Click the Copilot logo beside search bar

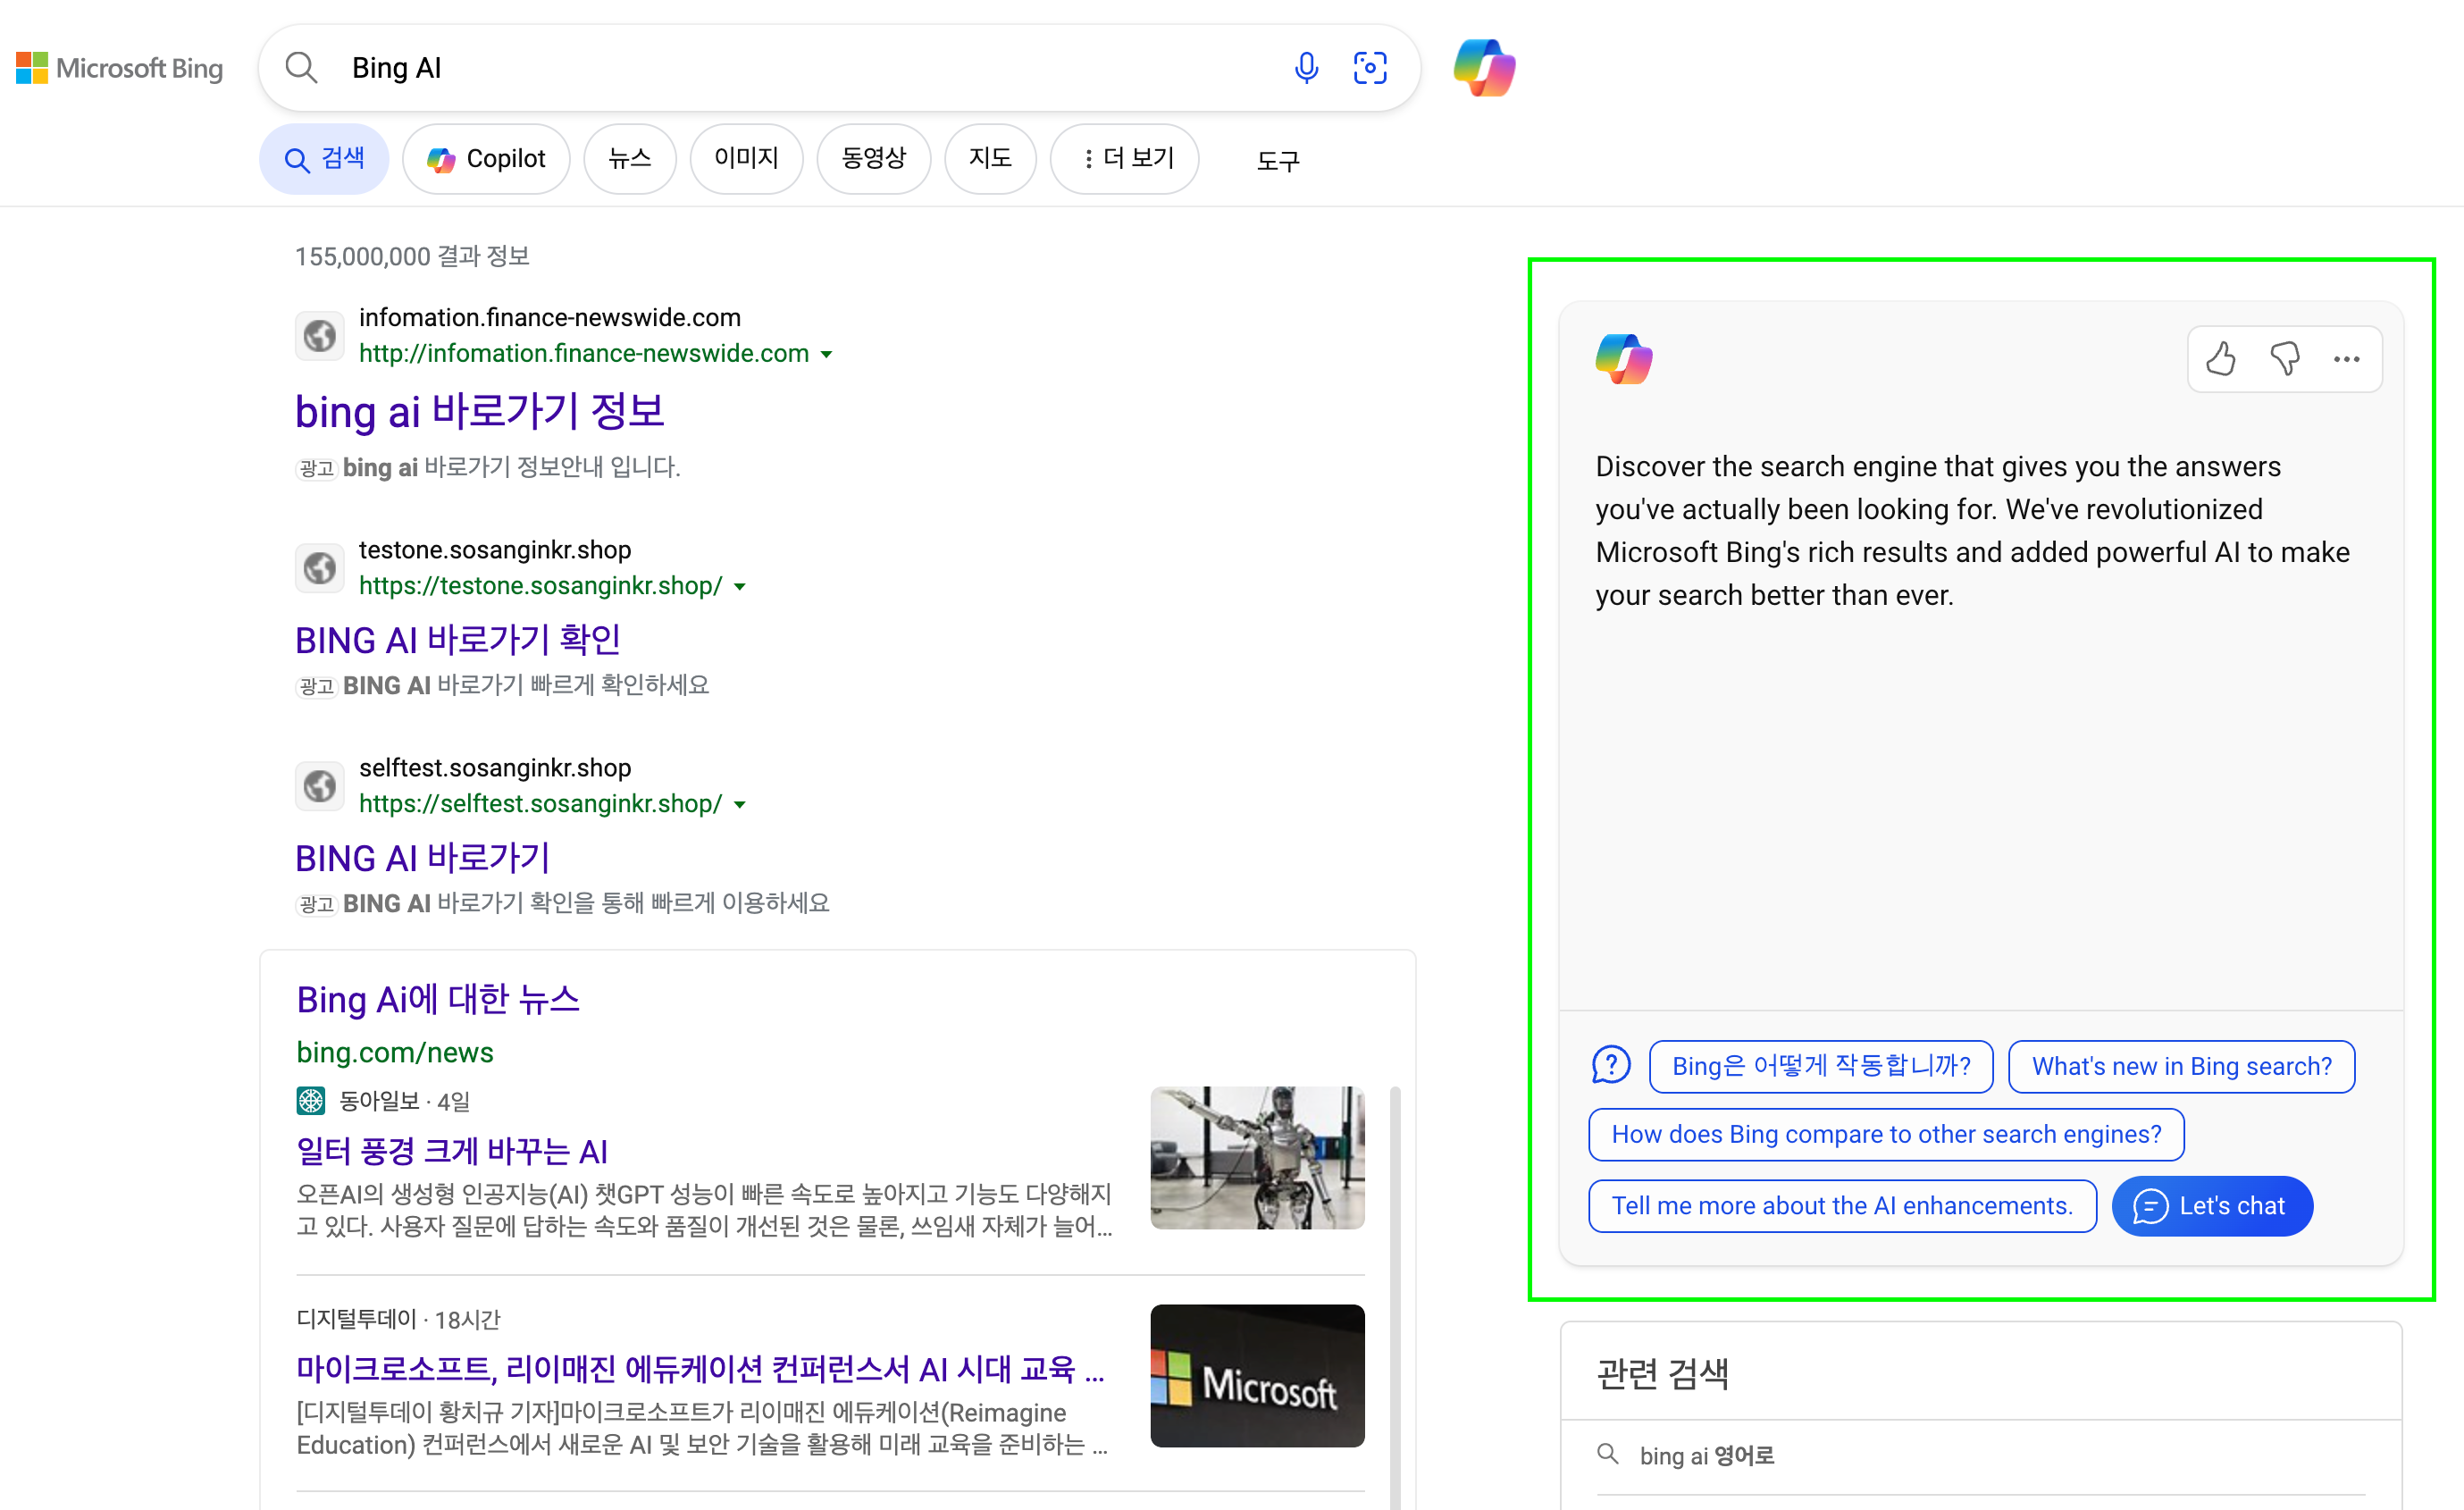coord(1484,68)
